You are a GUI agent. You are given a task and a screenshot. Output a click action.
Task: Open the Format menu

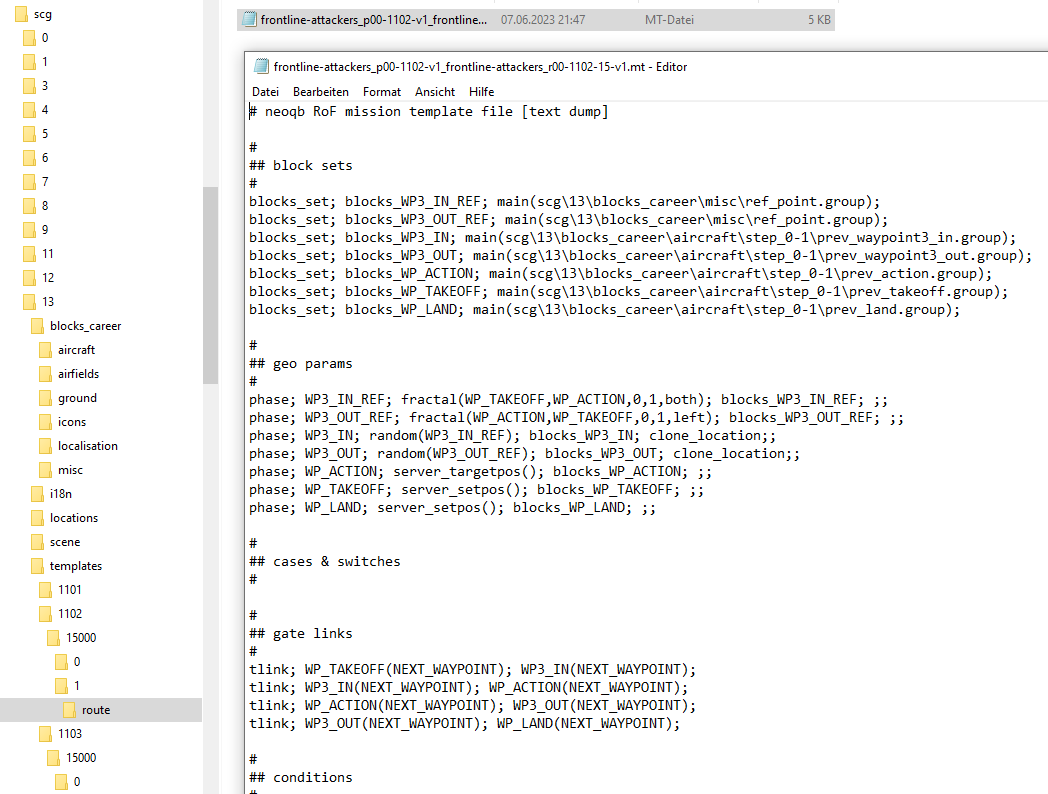pos(382,92)
